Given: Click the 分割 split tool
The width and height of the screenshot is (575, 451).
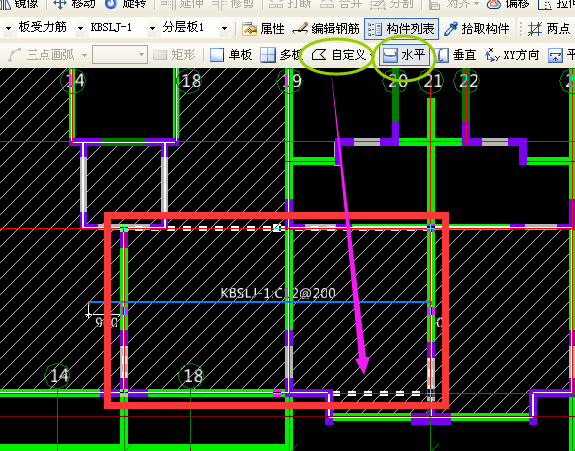Looking at the screenshot, I should [x=392, y=4].
